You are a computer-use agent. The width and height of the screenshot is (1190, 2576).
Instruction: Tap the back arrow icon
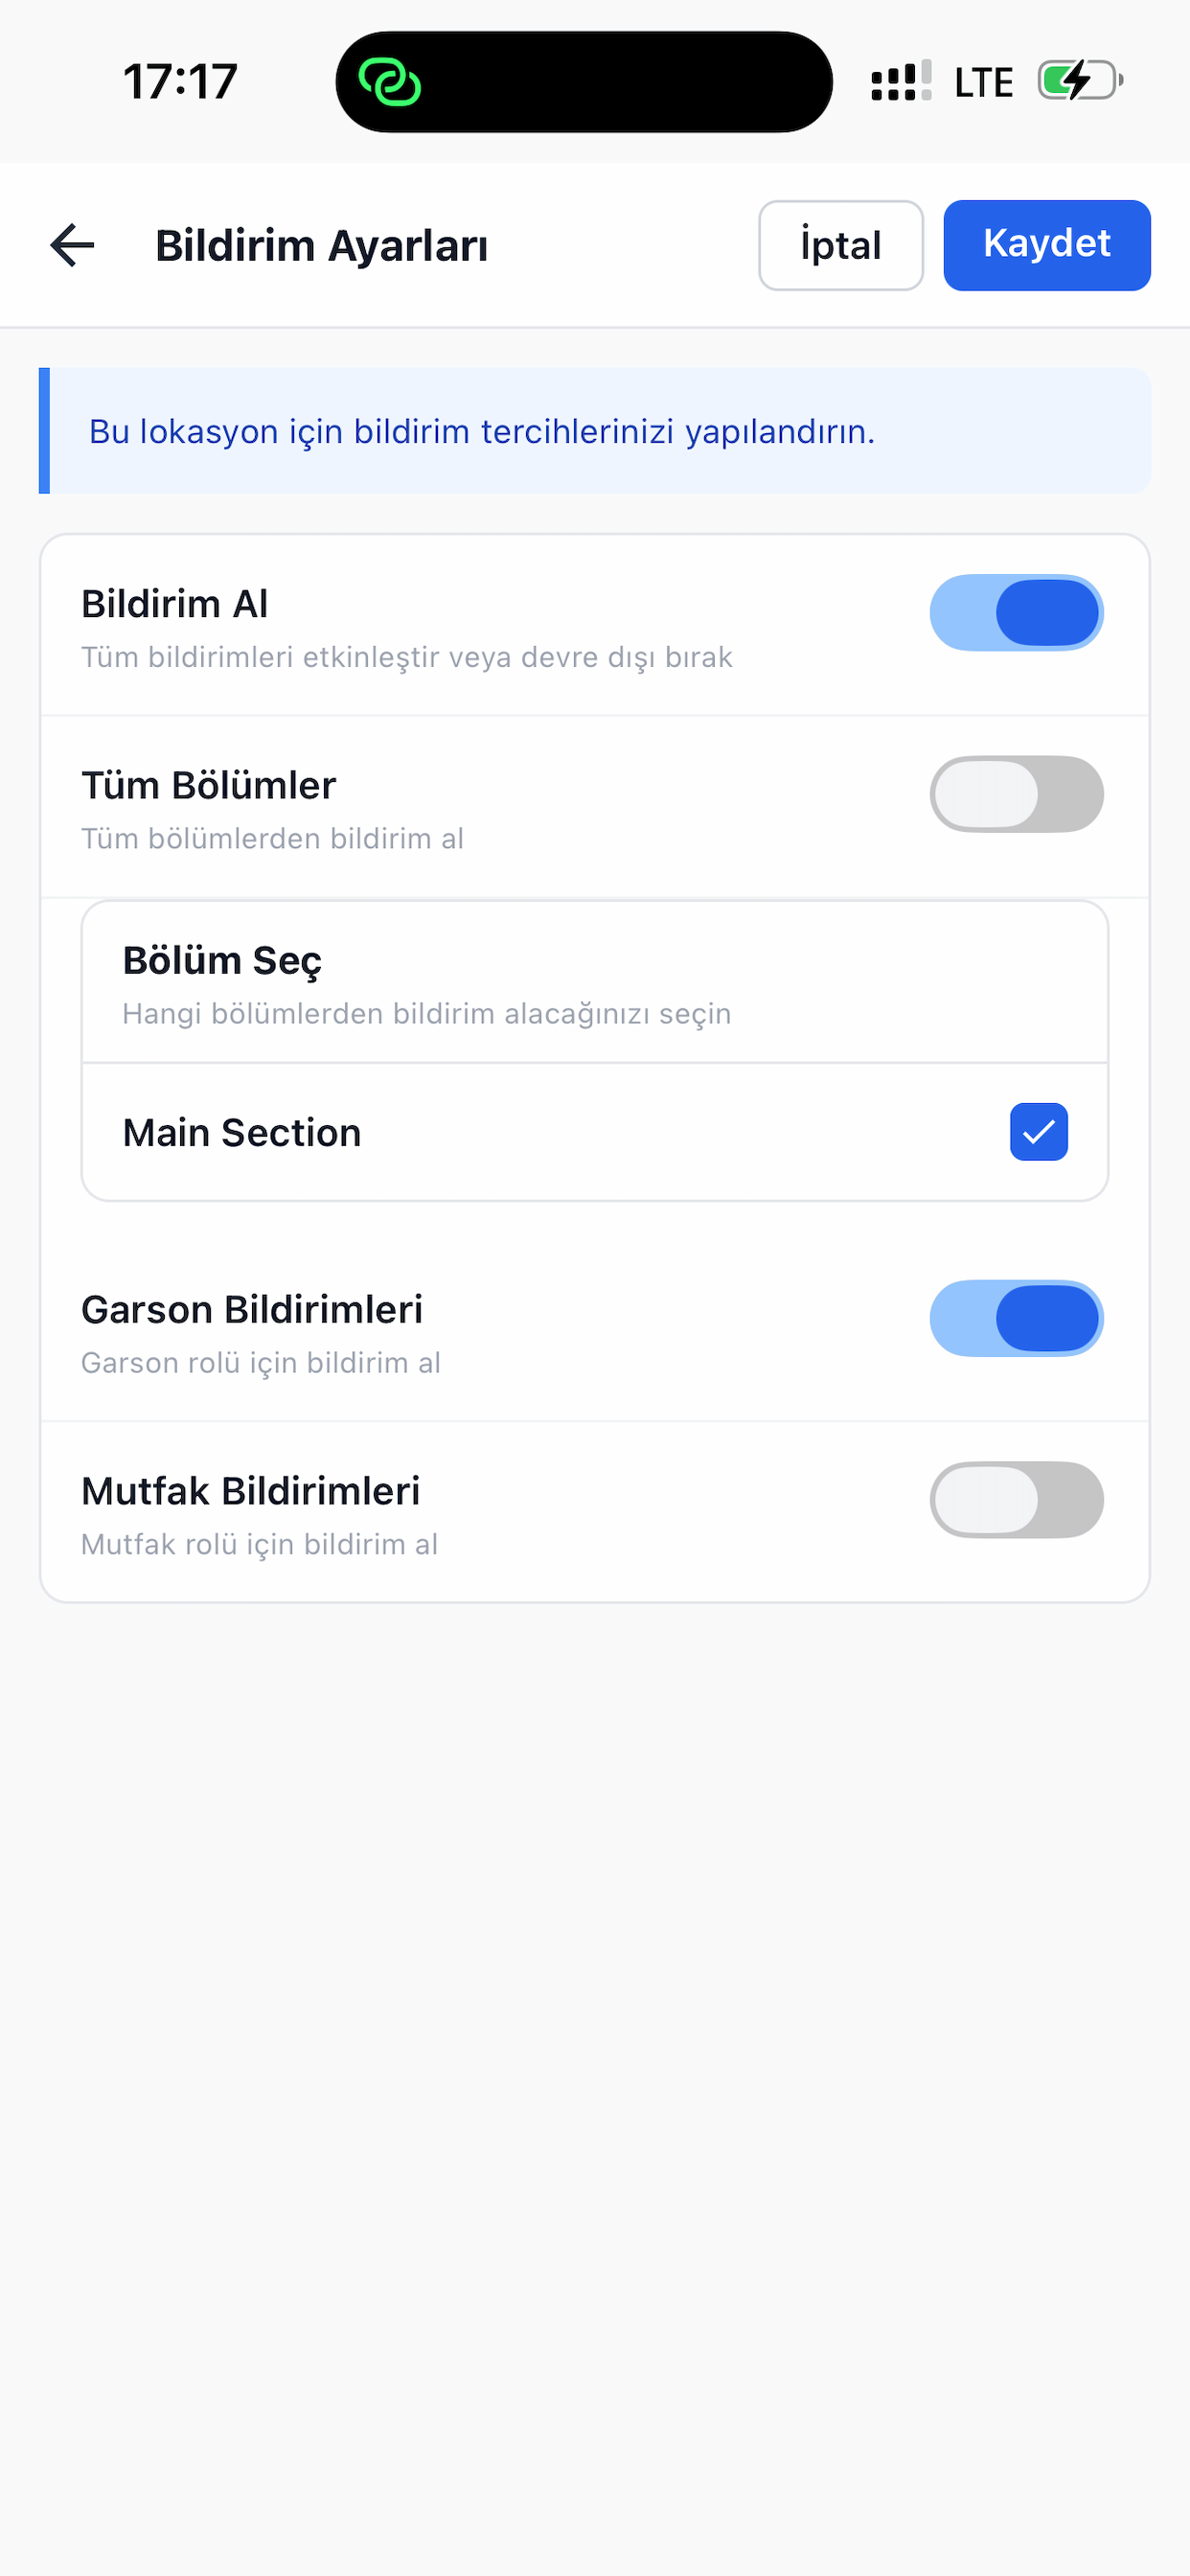[72, 245]
